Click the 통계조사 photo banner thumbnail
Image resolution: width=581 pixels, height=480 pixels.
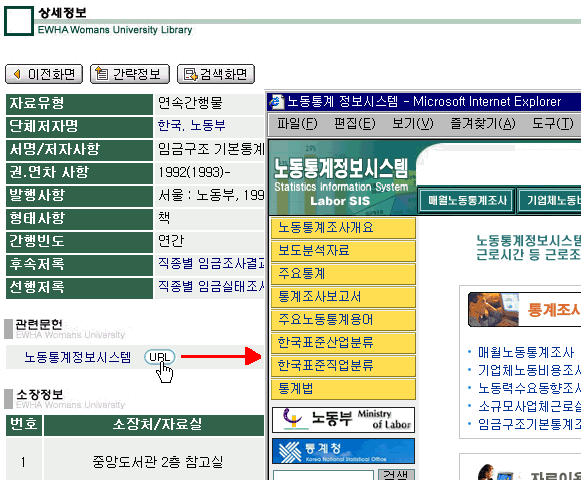(494, 309)
